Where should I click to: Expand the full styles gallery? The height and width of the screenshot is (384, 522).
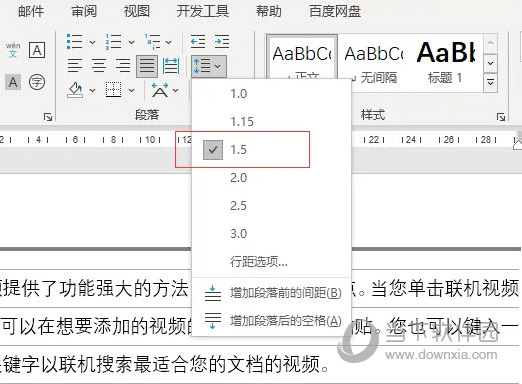pyautogui.click(x=490, y=82)
